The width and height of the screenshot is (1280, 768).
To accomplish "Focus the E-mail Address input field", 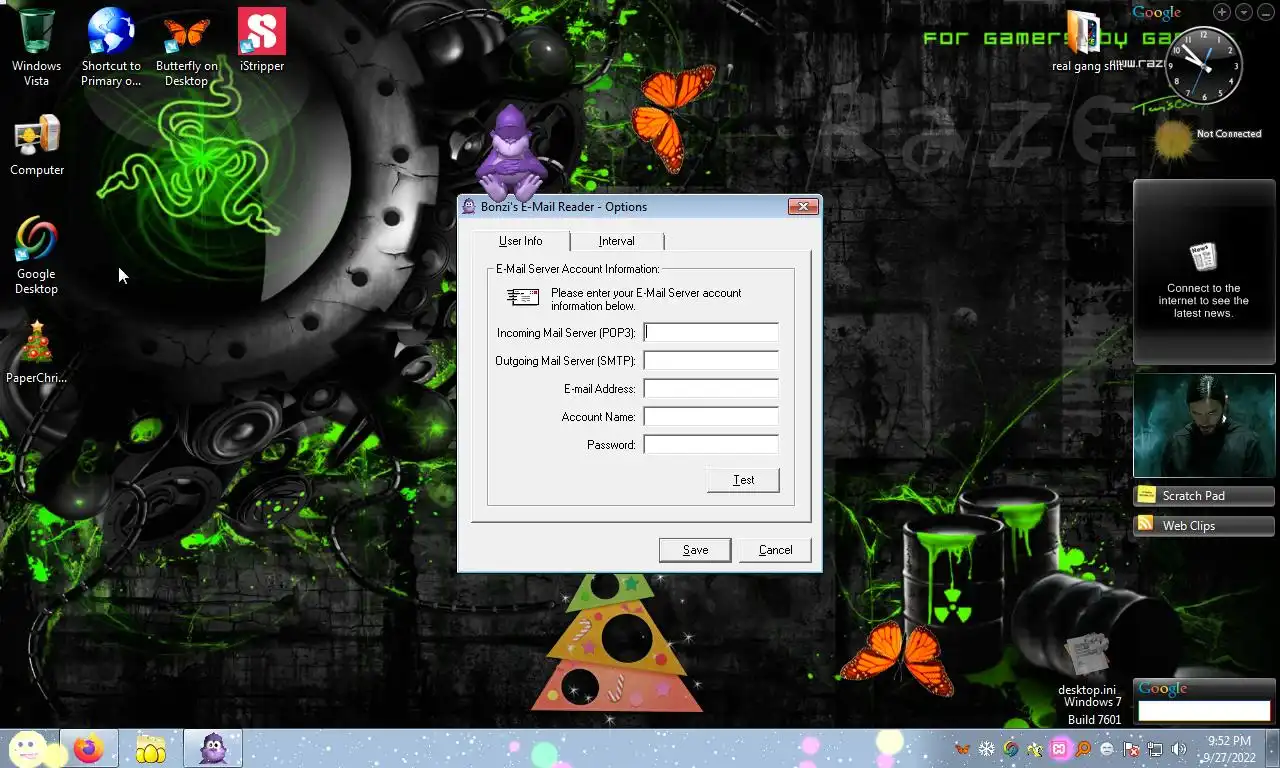I will (711, 388).
